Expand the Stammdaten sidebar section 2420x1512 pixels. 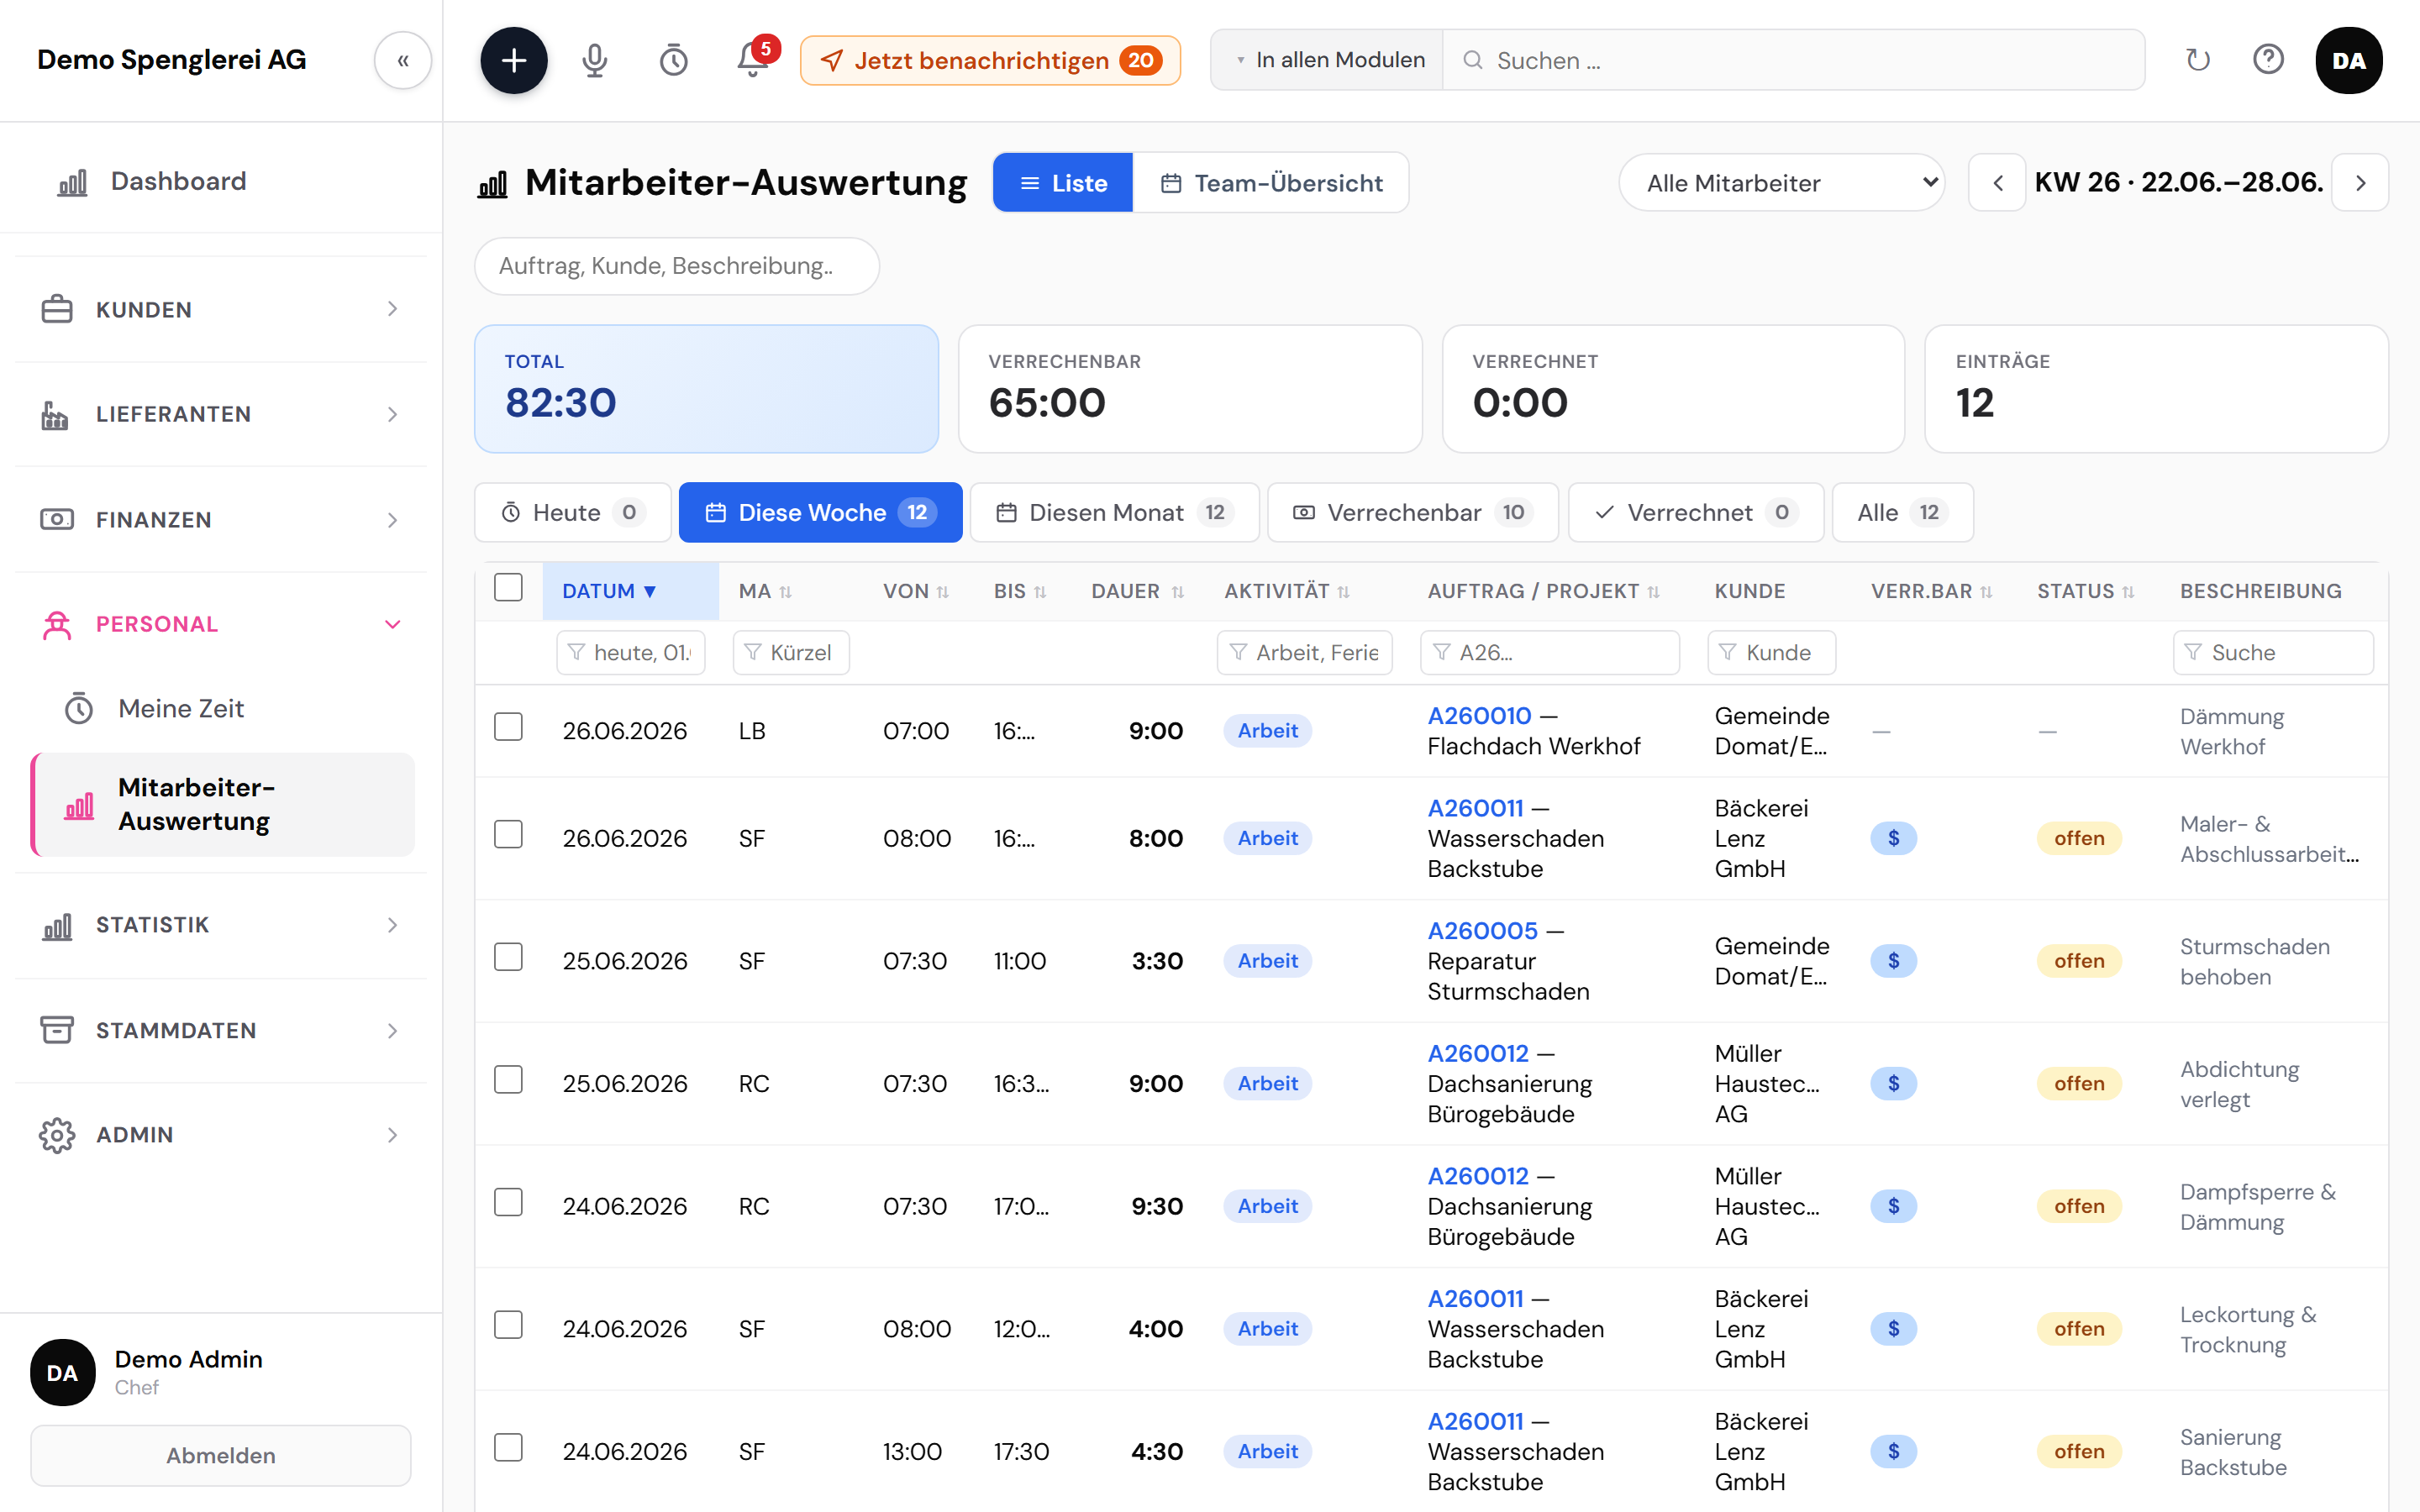click(x=392, y=1030)
